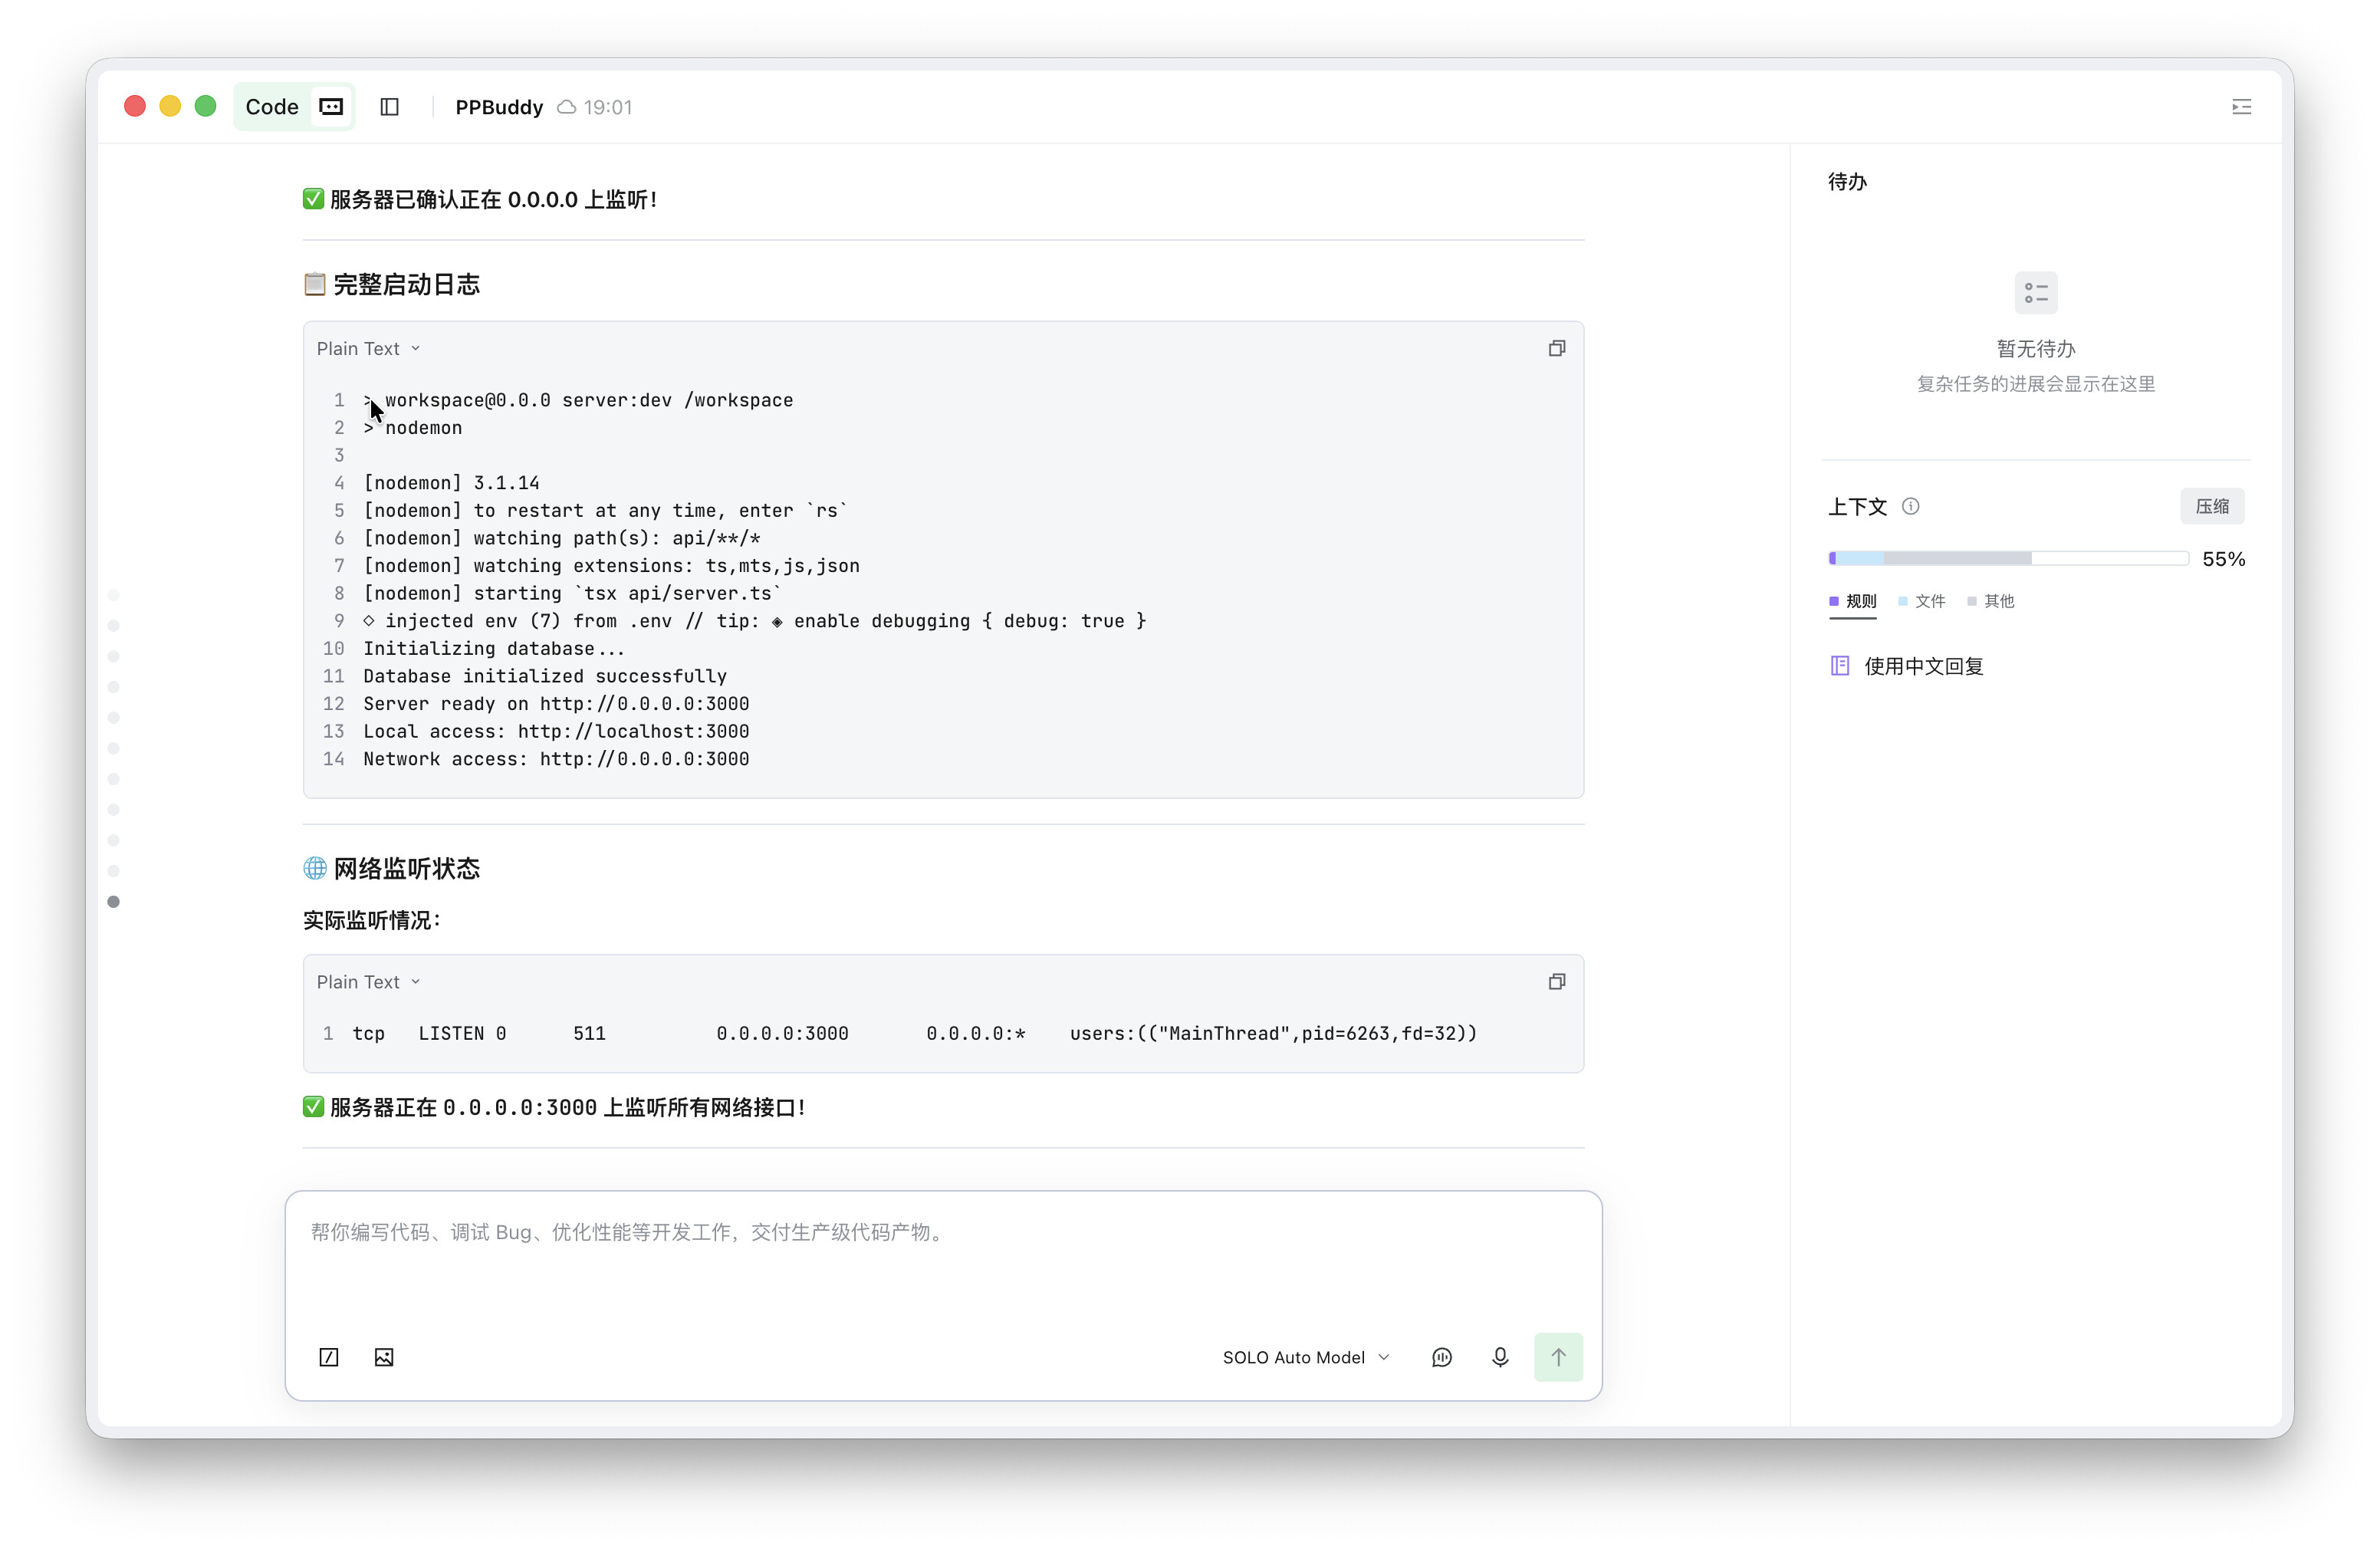This screenshot has width=2380, height=1552.
Task: Collapse the right panel via top-right icon
Action: click(x=2241, y=107)
